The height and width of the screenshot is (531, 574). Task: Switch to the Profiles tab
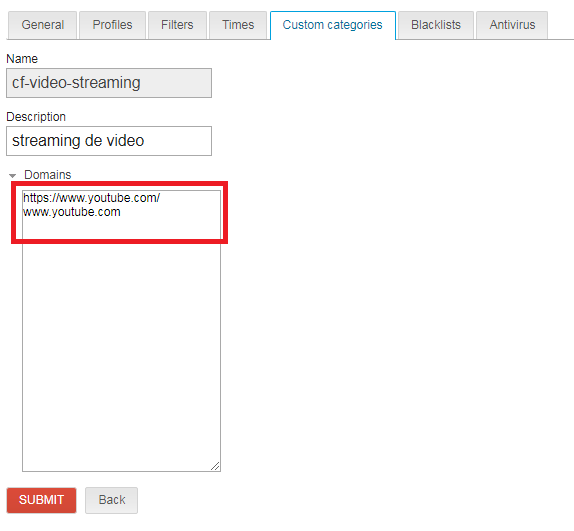click(x=112, y=25)
